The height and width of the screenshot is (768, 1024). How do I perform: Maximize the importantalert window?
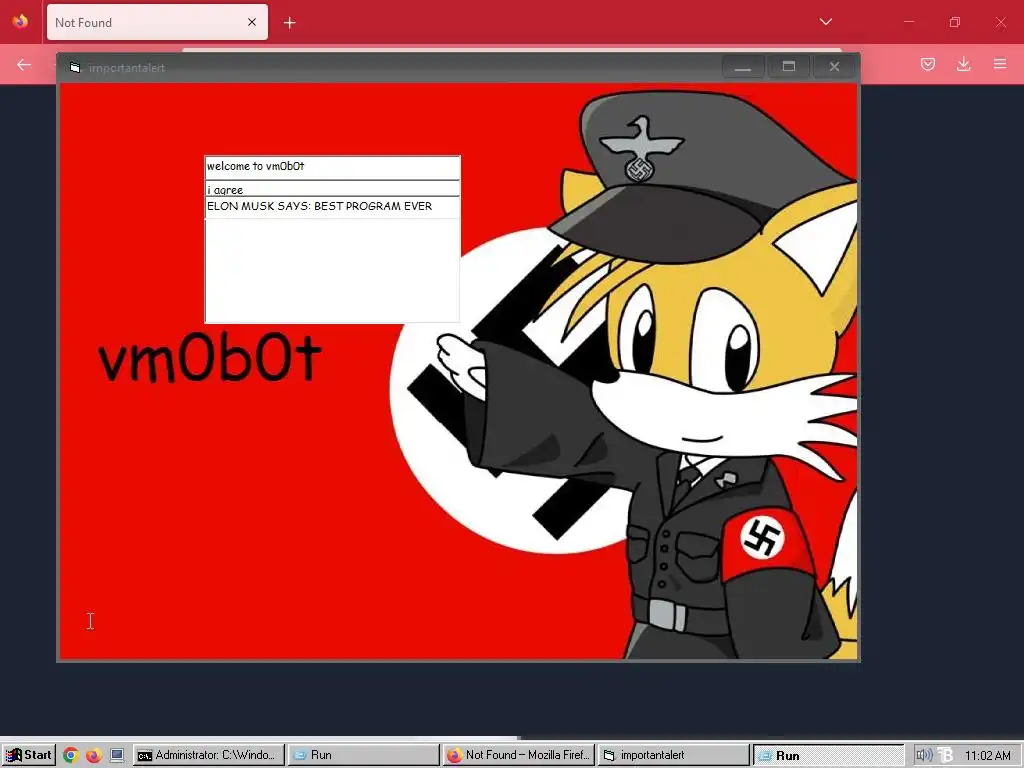click(x=789, y=67)
